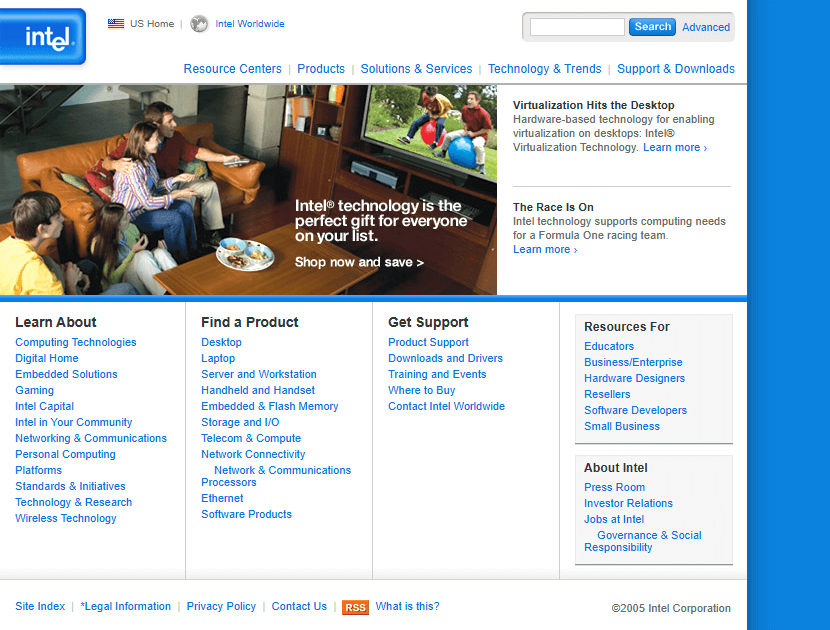Click the US flag icon
This screenshot has width=830, height=630.
[x=116, y=24]
